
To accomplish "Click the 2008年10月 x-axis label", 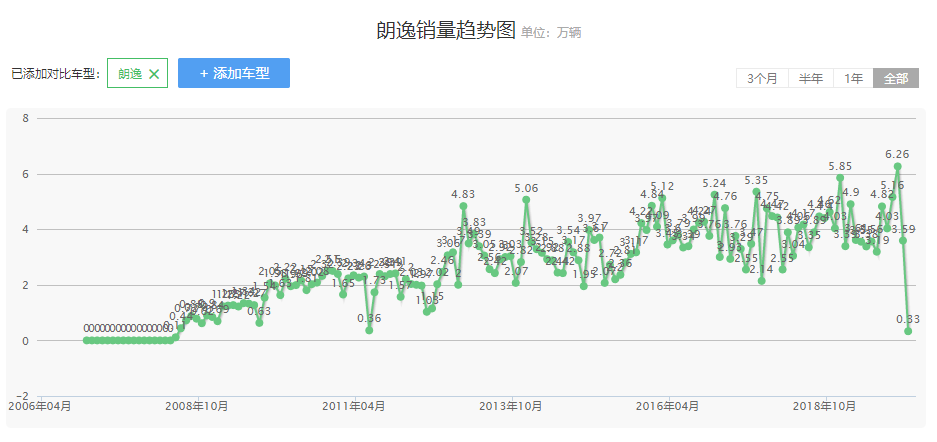I will [197, 406].
